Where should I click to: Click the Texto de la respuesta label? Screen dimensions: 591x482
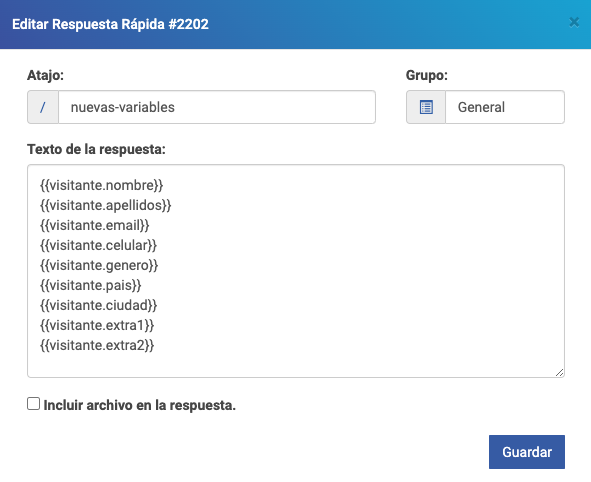(x=96, y=149)
